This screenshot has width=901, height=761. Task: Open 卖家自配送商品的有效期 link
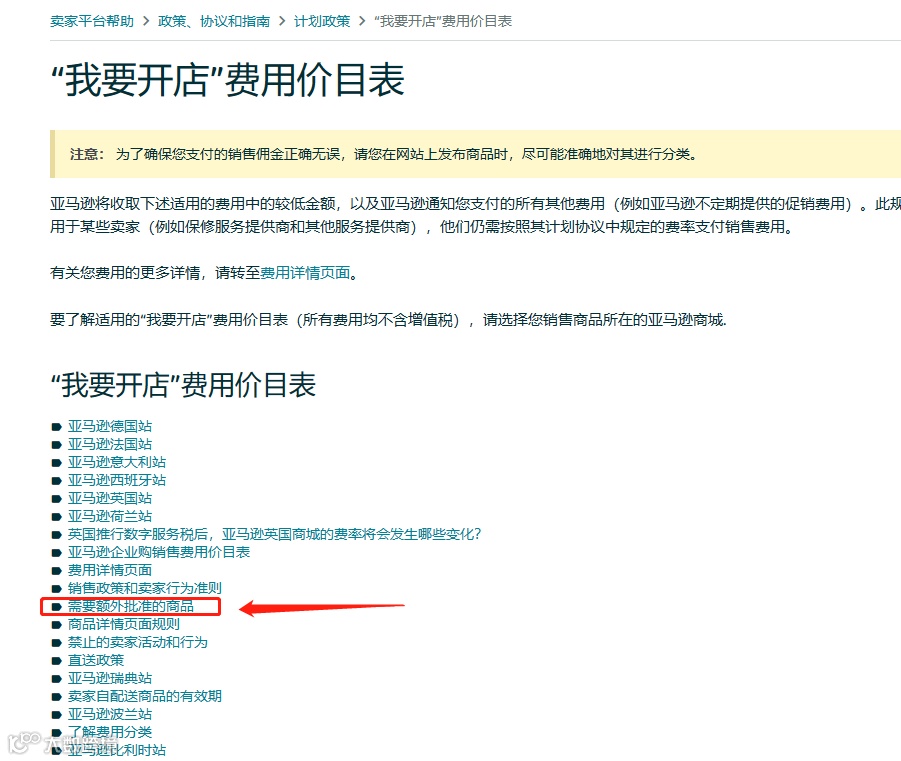[145, 695]
